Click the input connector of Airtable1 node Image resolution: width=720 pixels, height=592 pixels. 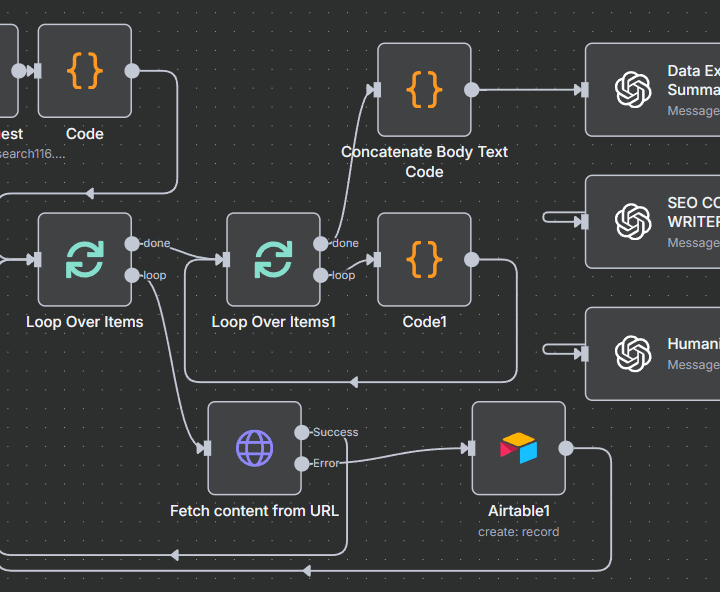pos(472,448)
